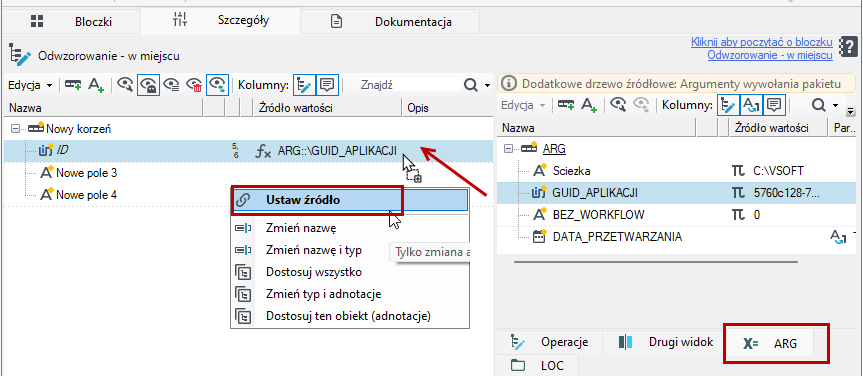Choose Zmień nazwę i typ menu entry

[x=349, y=249]
